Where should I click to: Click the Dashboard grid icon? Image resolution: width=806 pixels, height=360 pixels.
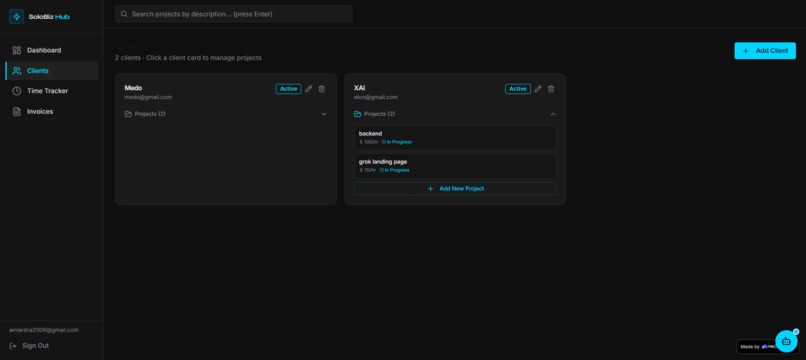[16, 50]
